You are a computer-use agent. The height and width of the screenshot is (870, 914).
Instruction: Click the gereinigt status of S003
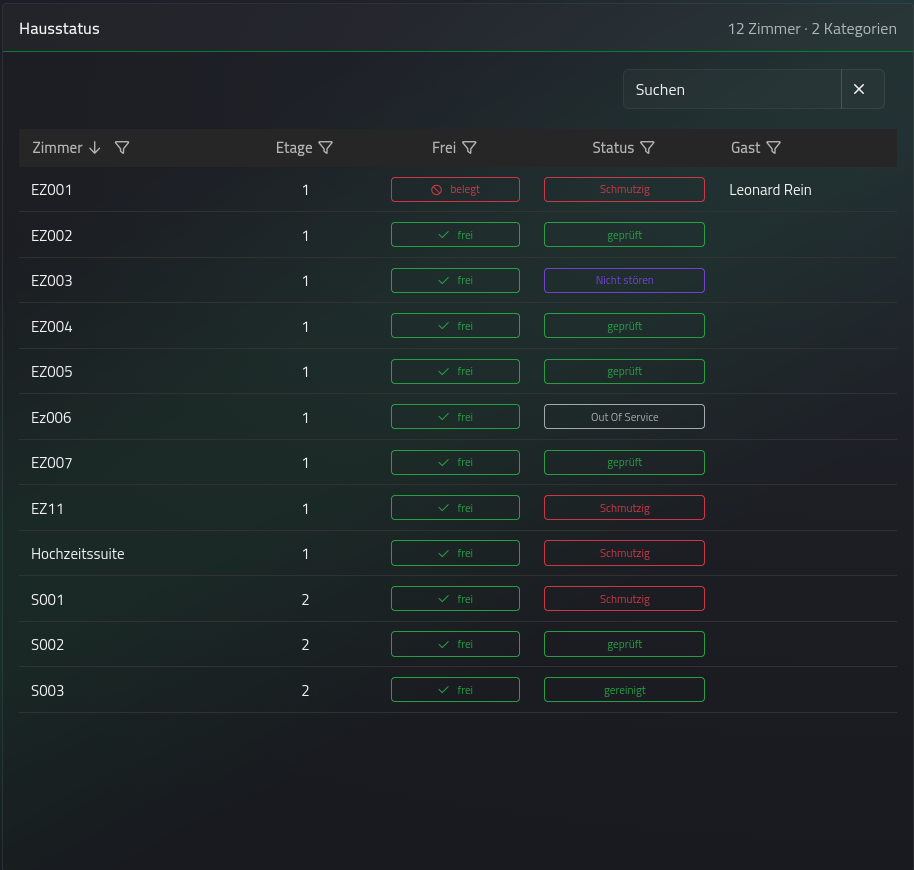coord(624,689)
